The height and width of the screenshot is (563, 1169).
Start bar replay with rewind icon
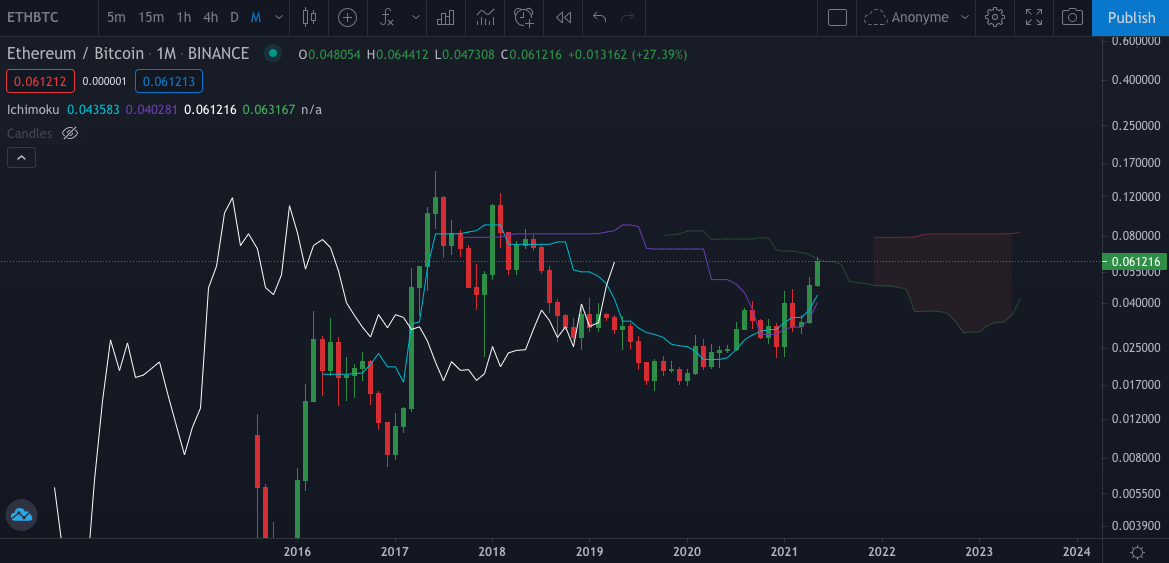click(564, 17)
